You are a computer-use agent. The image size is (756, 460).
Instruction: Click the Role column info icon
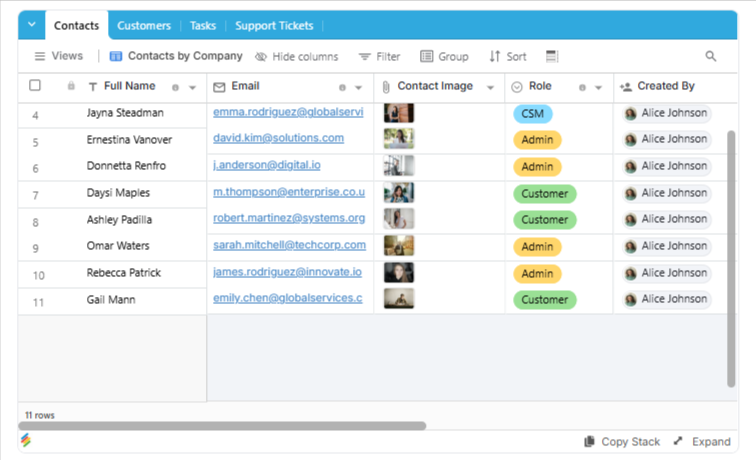point(582,87)
